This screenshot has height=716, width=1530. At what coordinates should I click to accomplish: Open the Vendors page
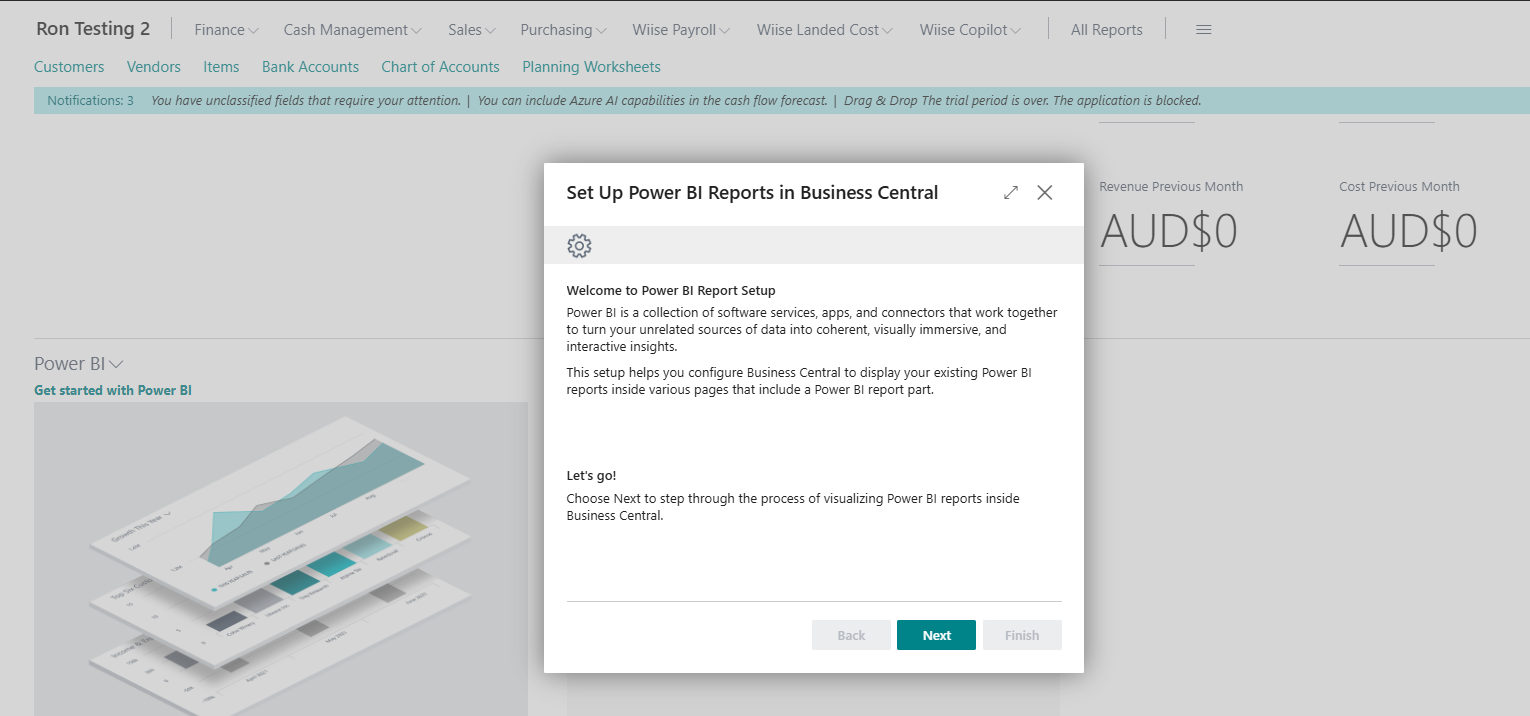(154, 67)
